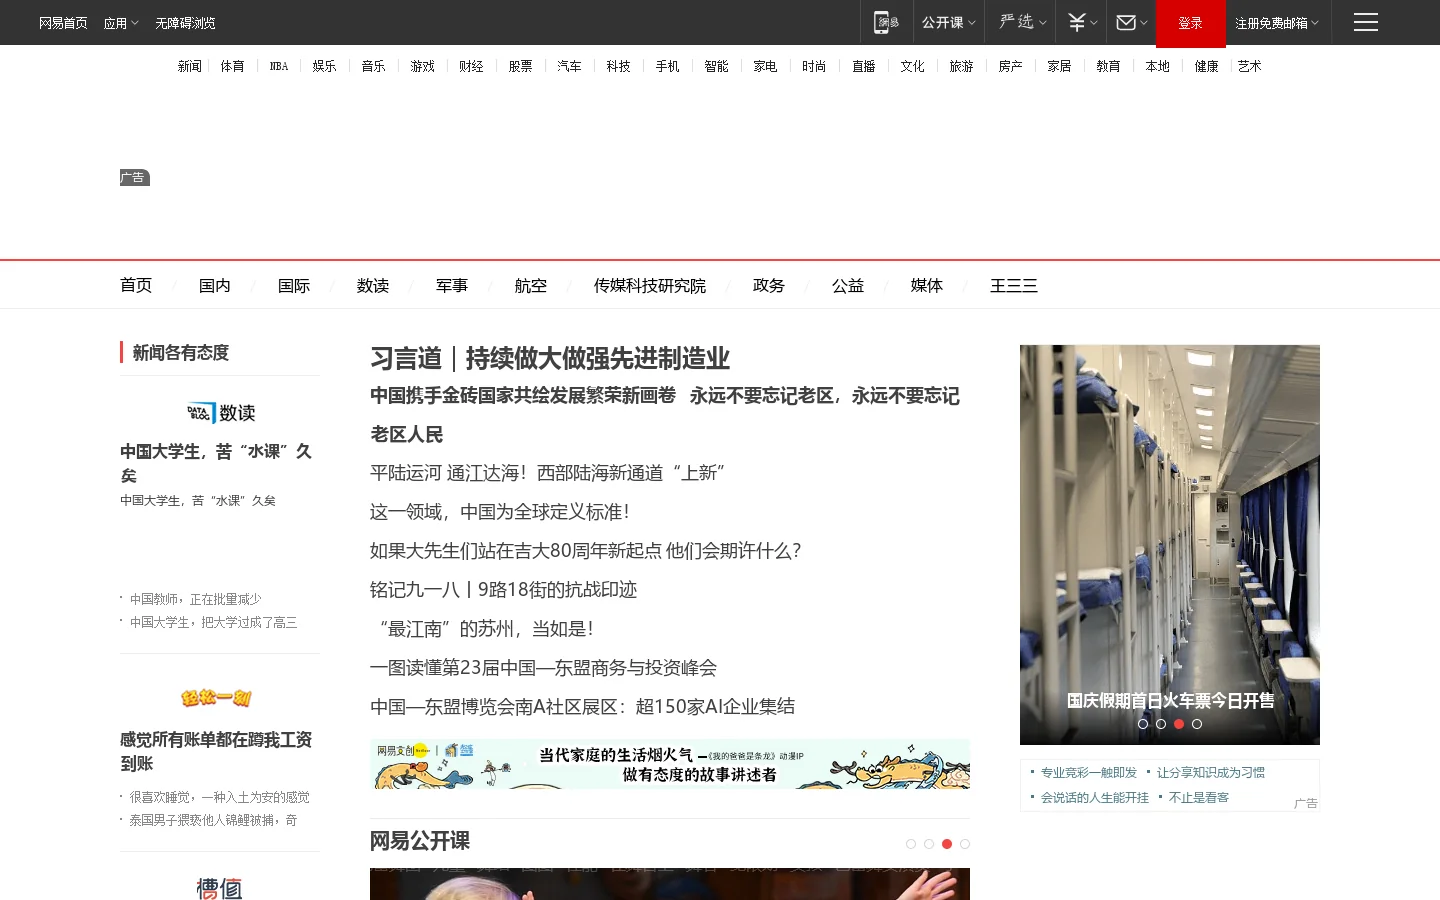Select fourth dot of 网易公开课 carousel
Viewport: 1440px width, 900px height.
click(x=965, y=844)
